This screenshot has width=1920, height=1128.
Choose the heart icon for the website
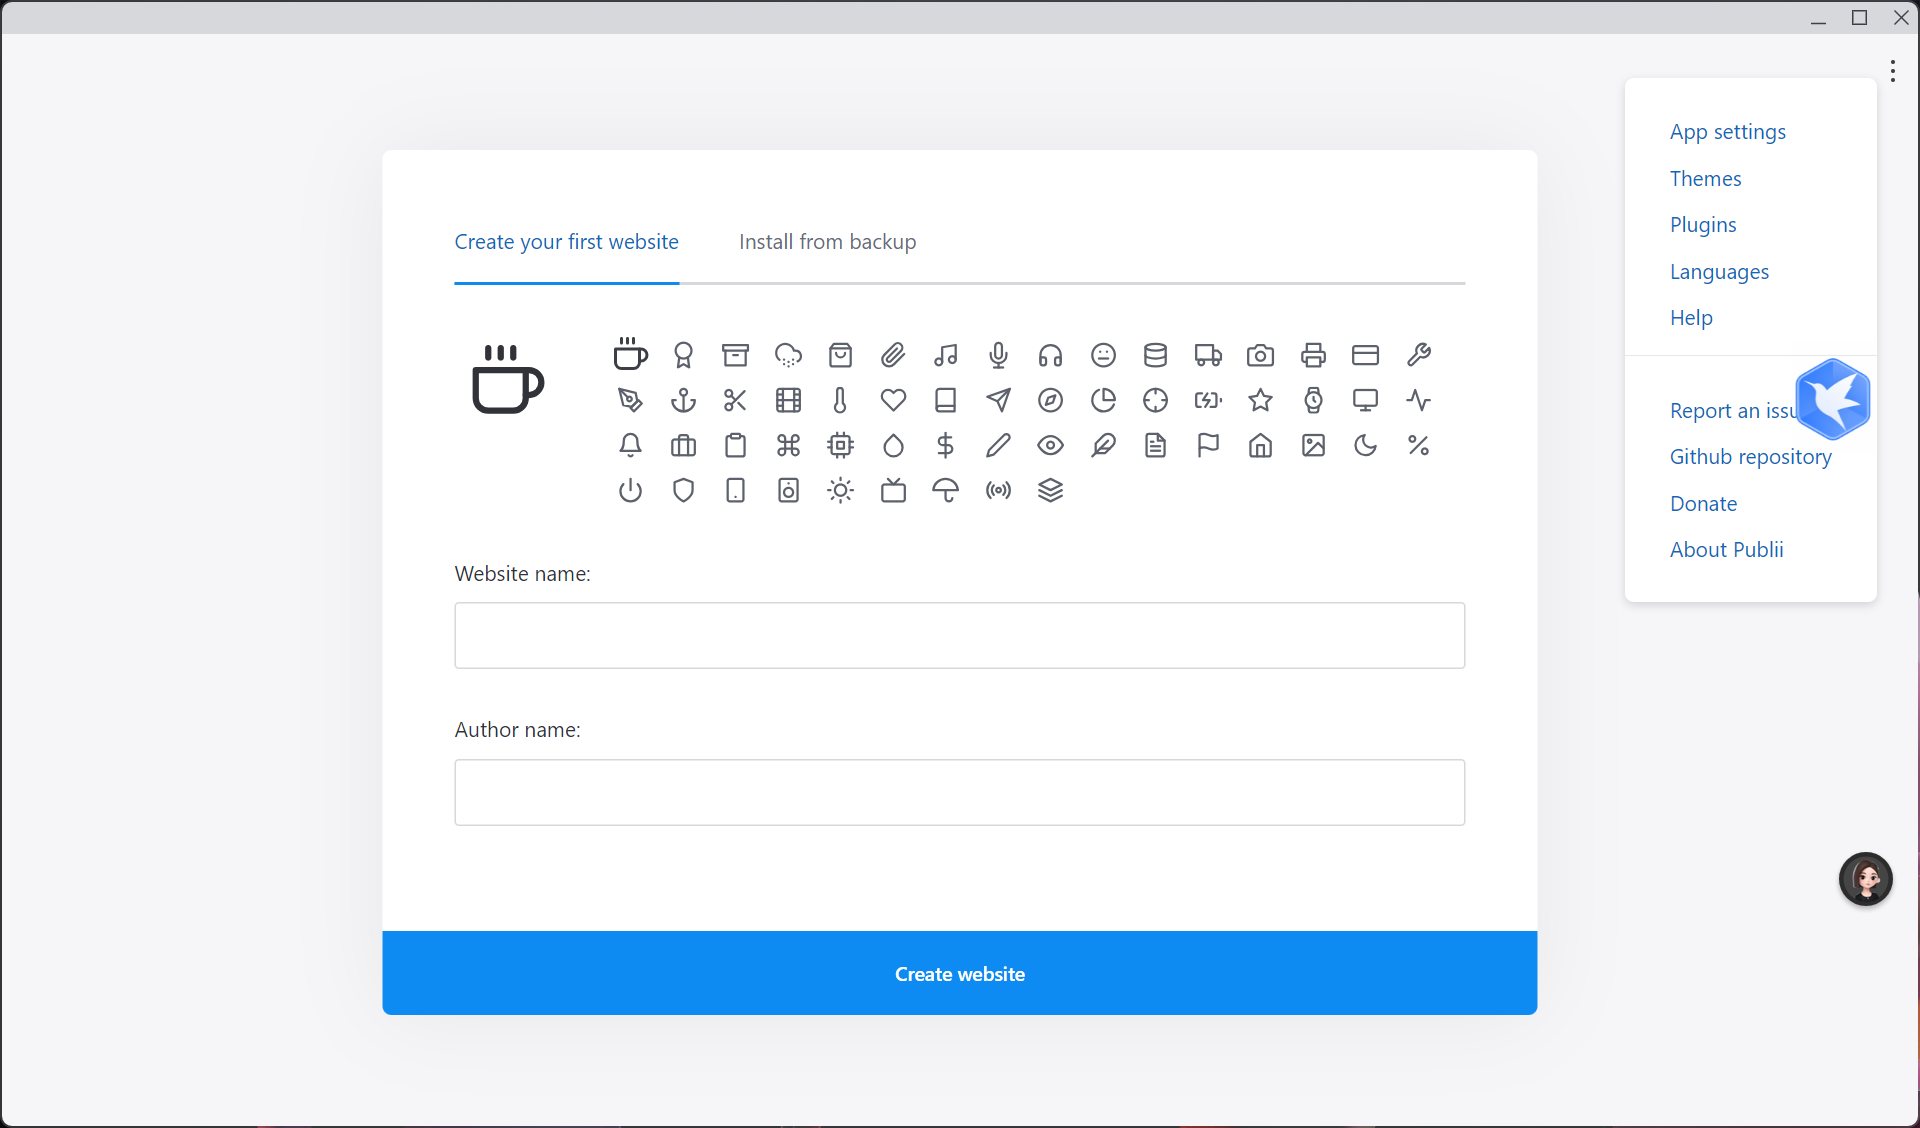coord(893,400)
